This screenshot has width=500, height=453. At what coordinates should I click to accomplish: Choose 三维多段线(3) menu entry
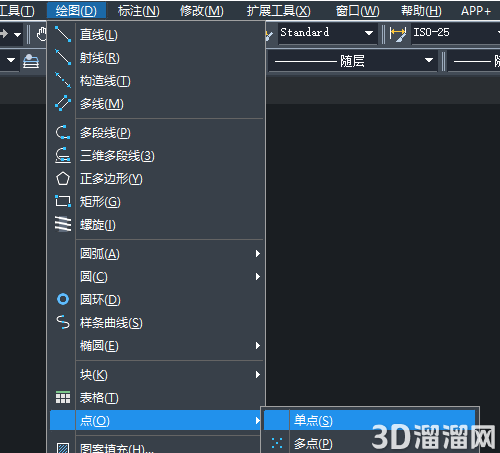pos(157,156)
